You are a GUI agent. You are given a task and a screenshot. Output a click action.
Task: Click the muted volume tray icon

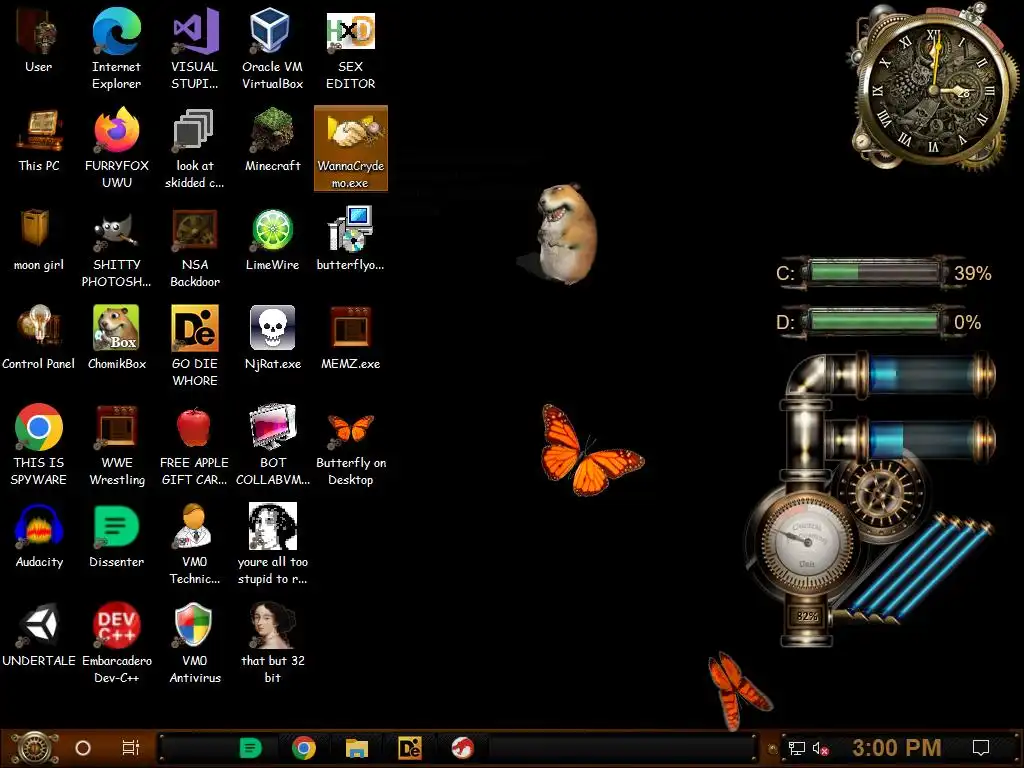820,748
